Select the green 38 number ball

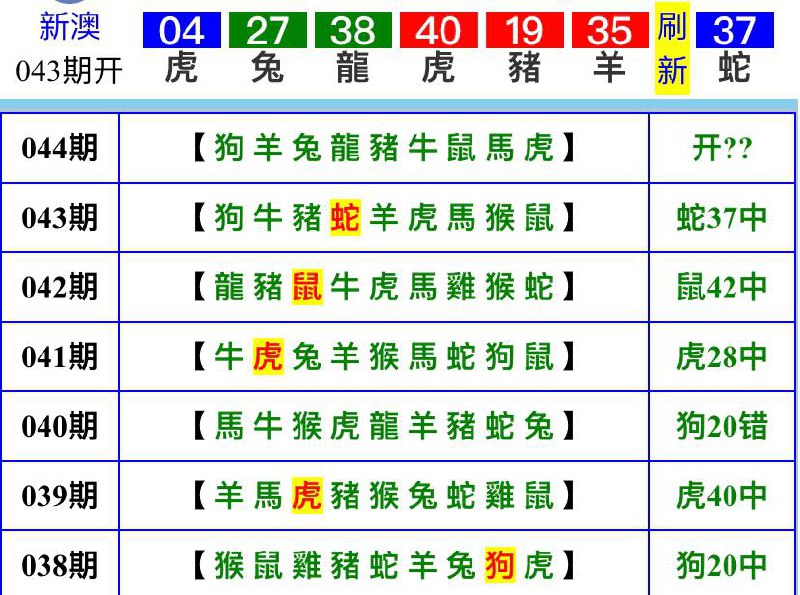click(353, 30)
